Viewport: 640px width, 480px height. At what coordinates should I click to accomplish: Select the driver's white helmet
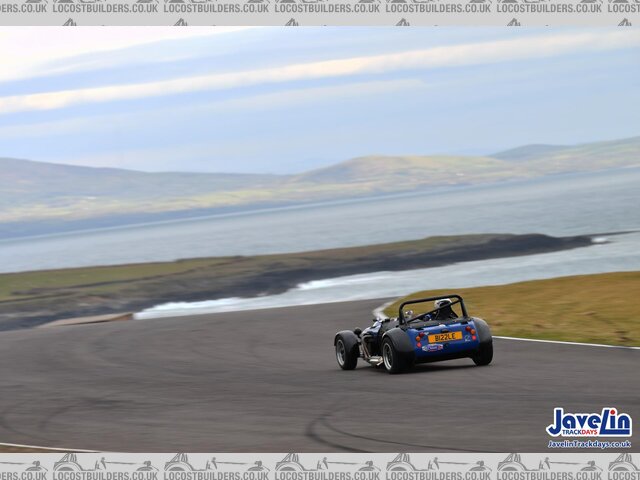[442, 305]
